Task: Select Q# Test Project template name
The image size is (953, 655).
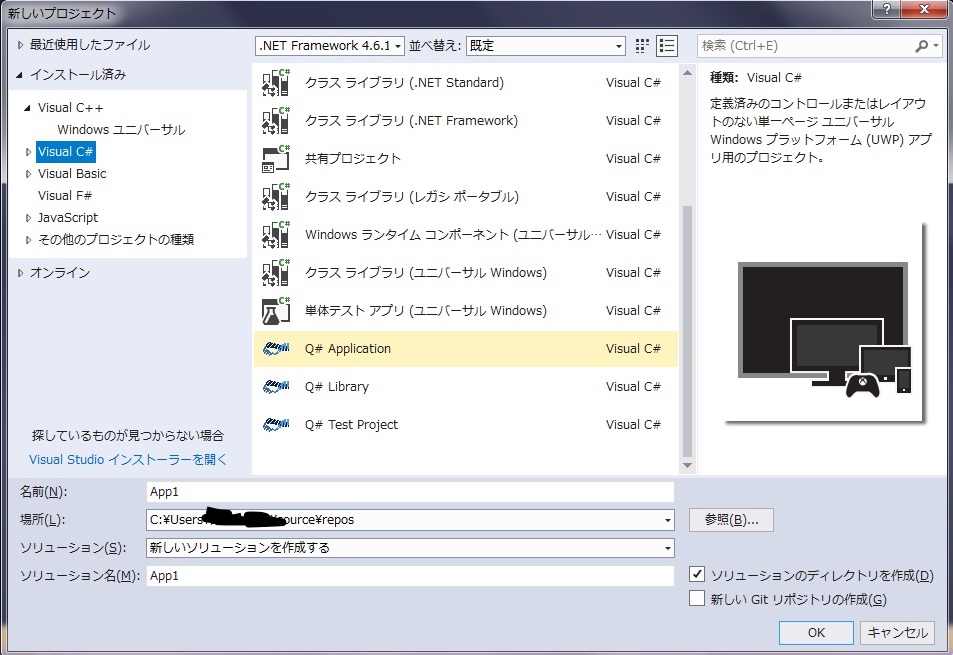Action: pyautogui.click(x=351, y=425)
